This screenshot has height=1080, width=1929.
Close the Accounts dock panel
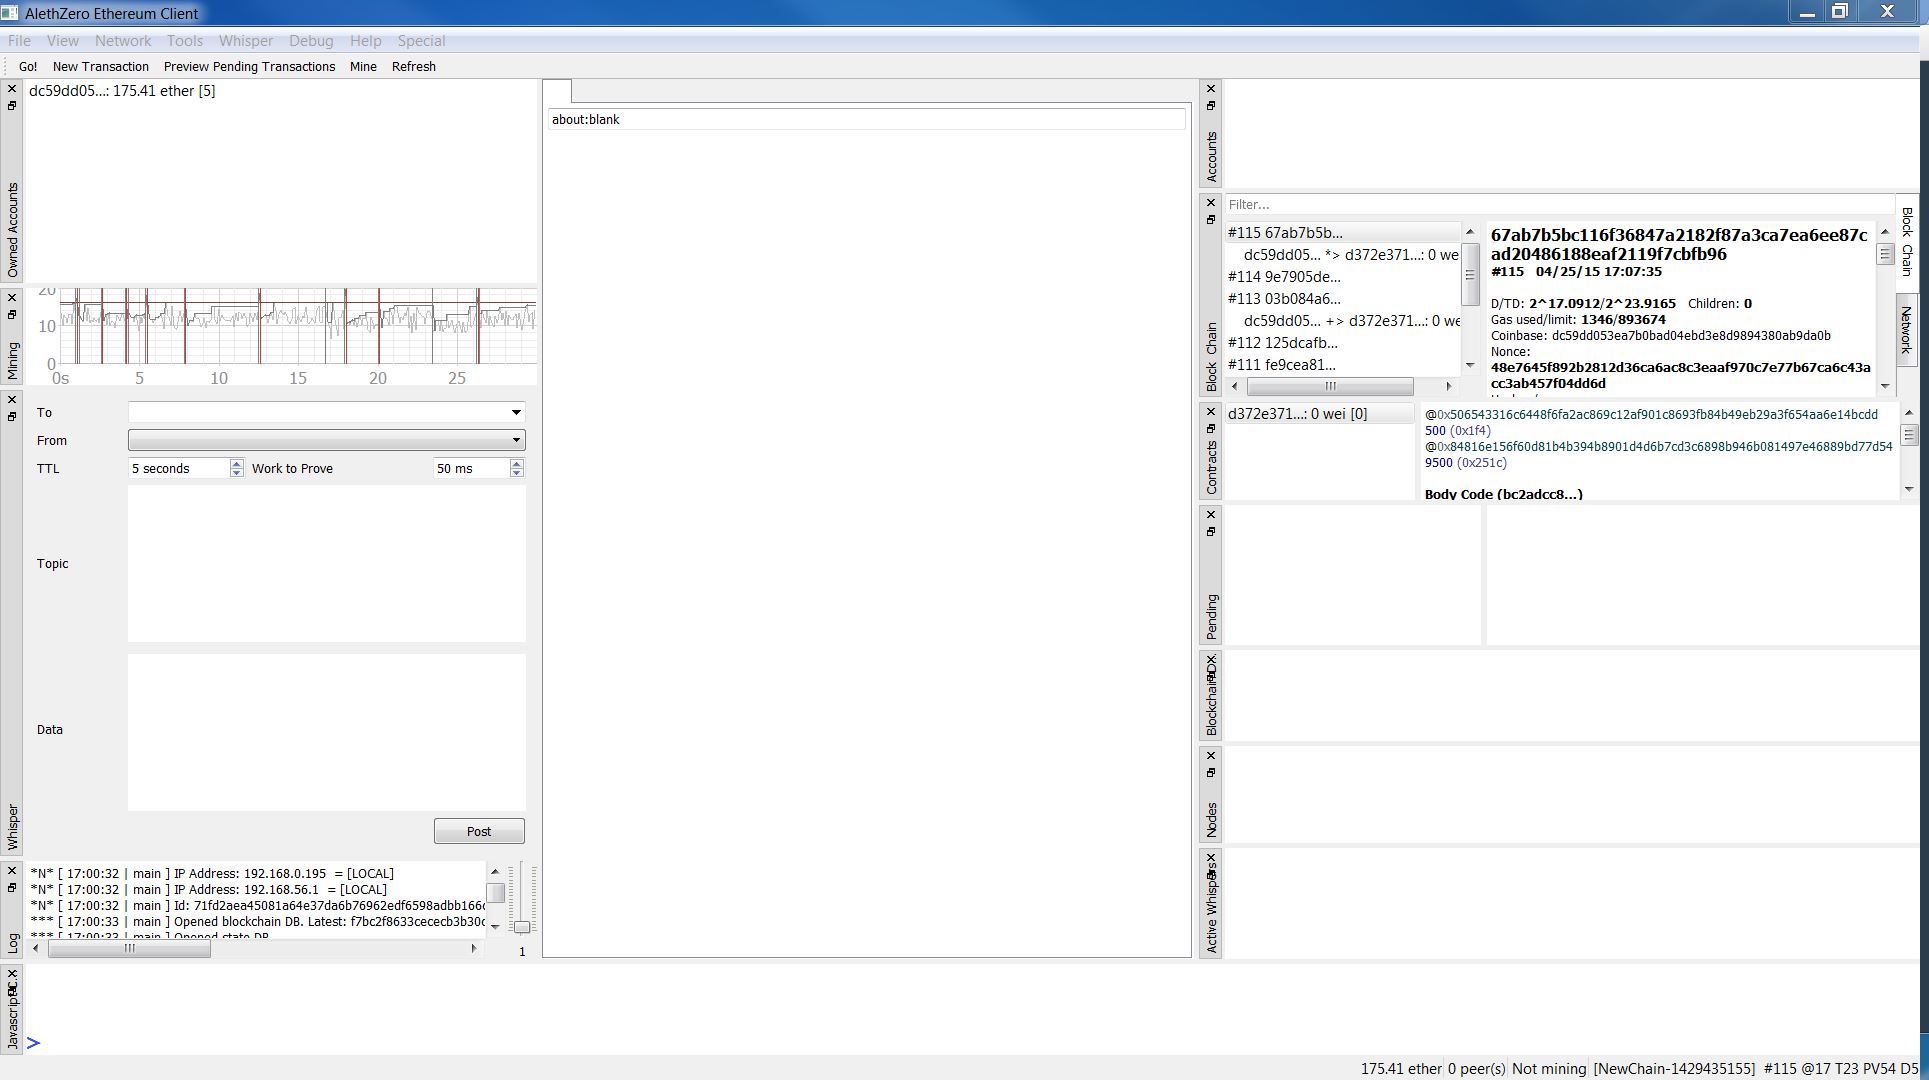coord(1211,89)
